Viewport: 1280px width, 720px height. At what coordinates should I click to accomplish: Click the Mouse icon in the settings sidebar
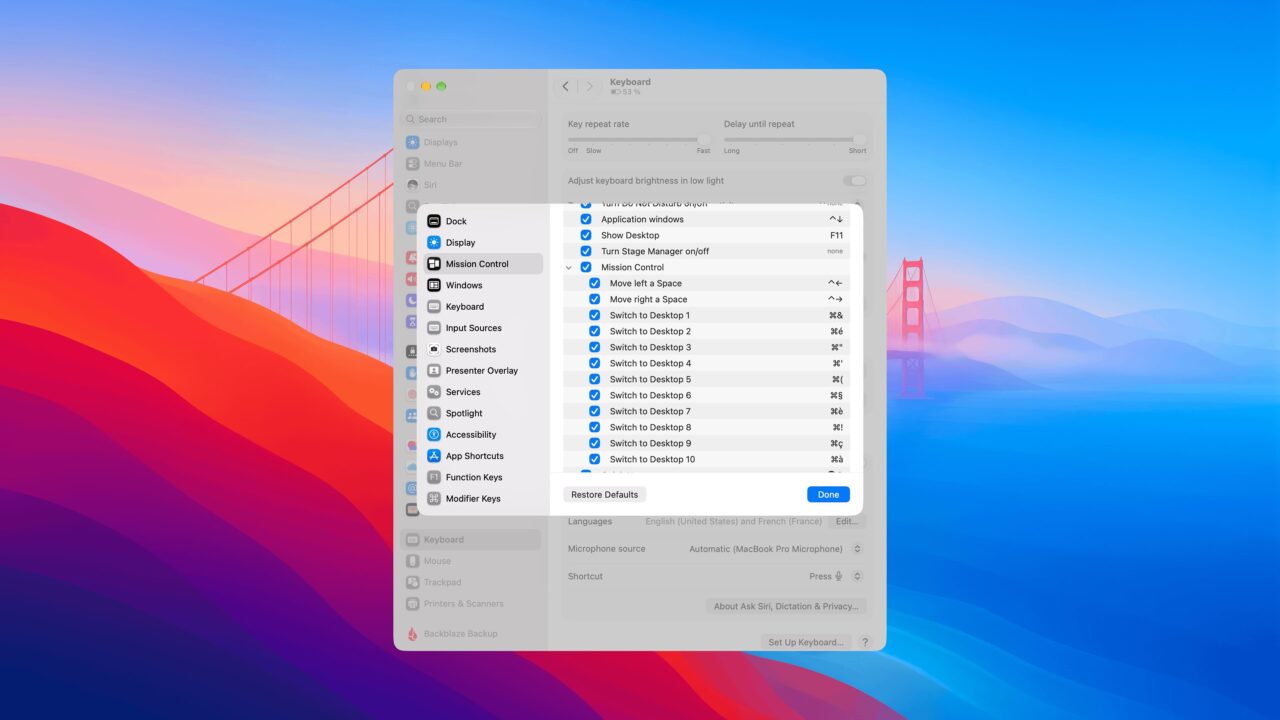click(x=413, y=561)
